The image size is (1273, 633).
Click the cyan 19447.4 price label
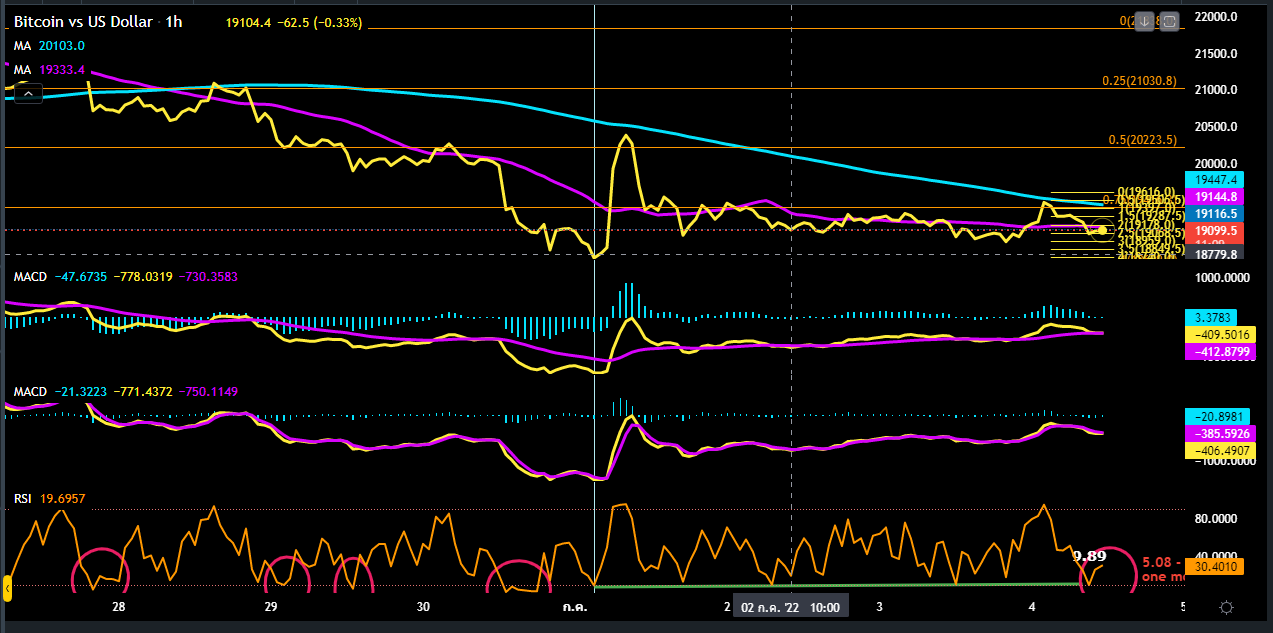pos(1214,180)
